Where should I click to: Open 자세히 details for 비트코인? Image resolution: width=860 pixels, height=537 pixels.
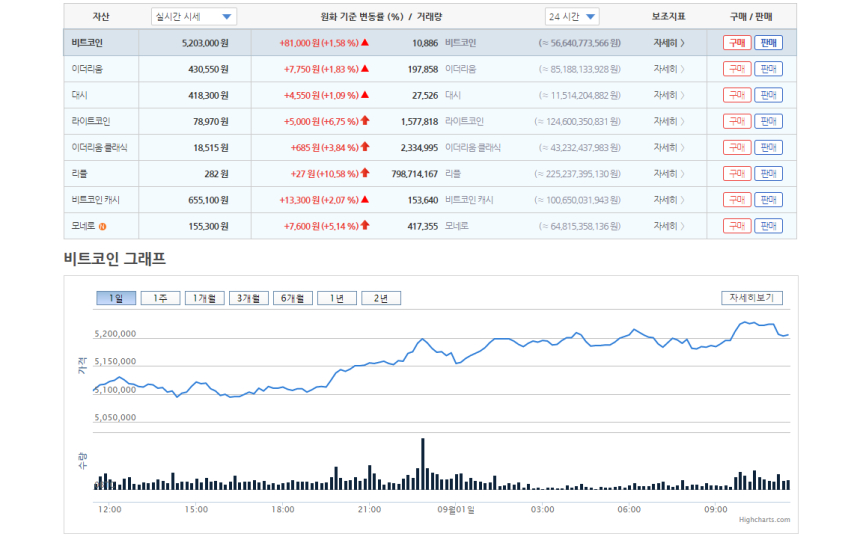669,43
